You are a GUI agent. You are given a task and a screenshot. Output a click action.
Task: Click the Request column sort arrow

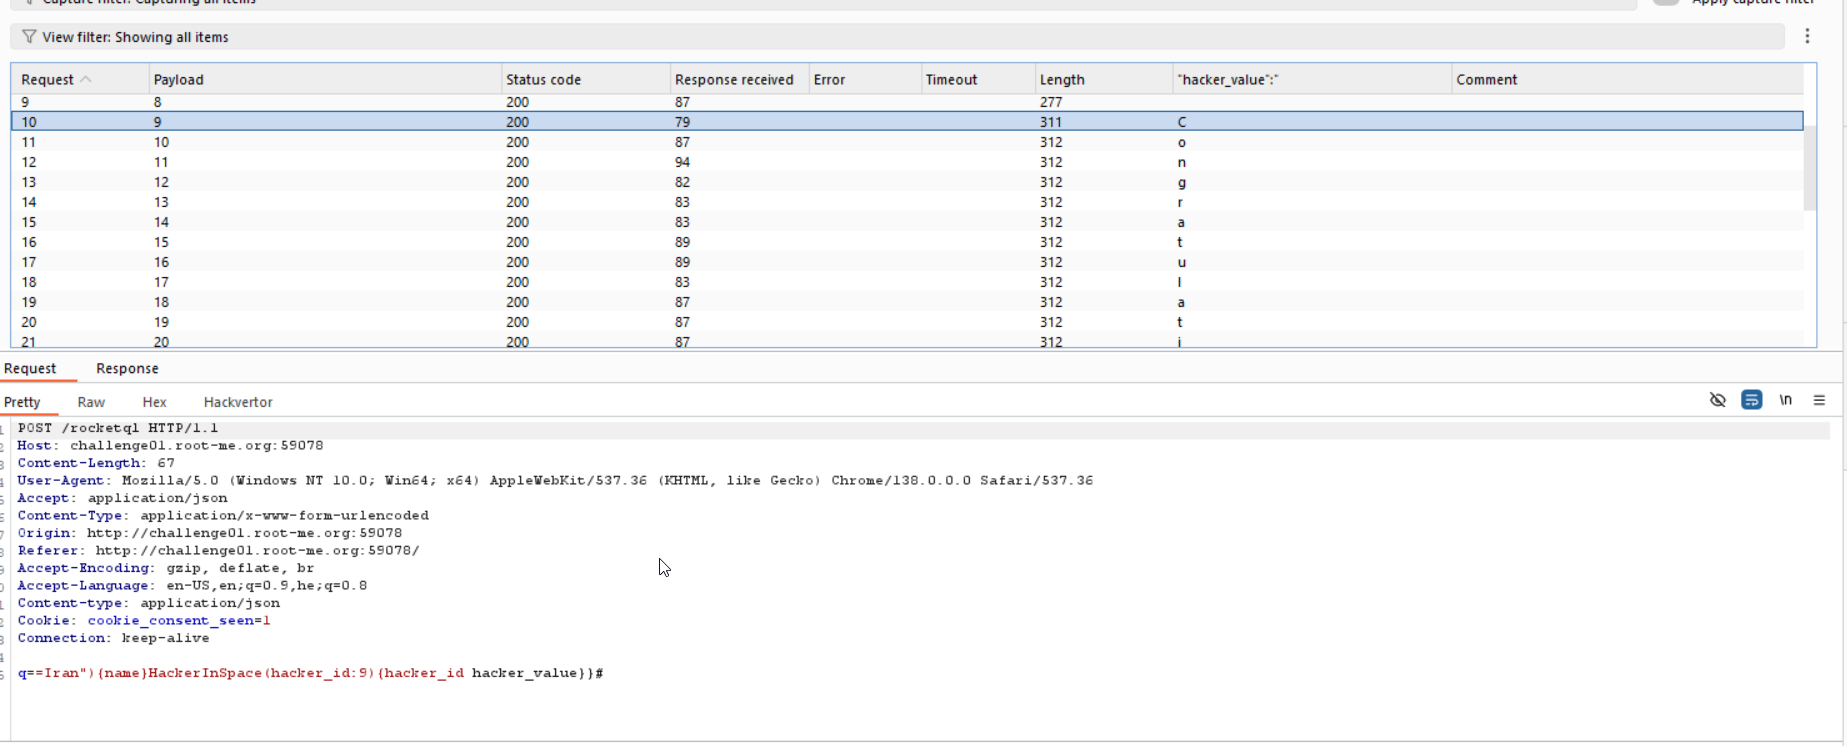(86, 80)
